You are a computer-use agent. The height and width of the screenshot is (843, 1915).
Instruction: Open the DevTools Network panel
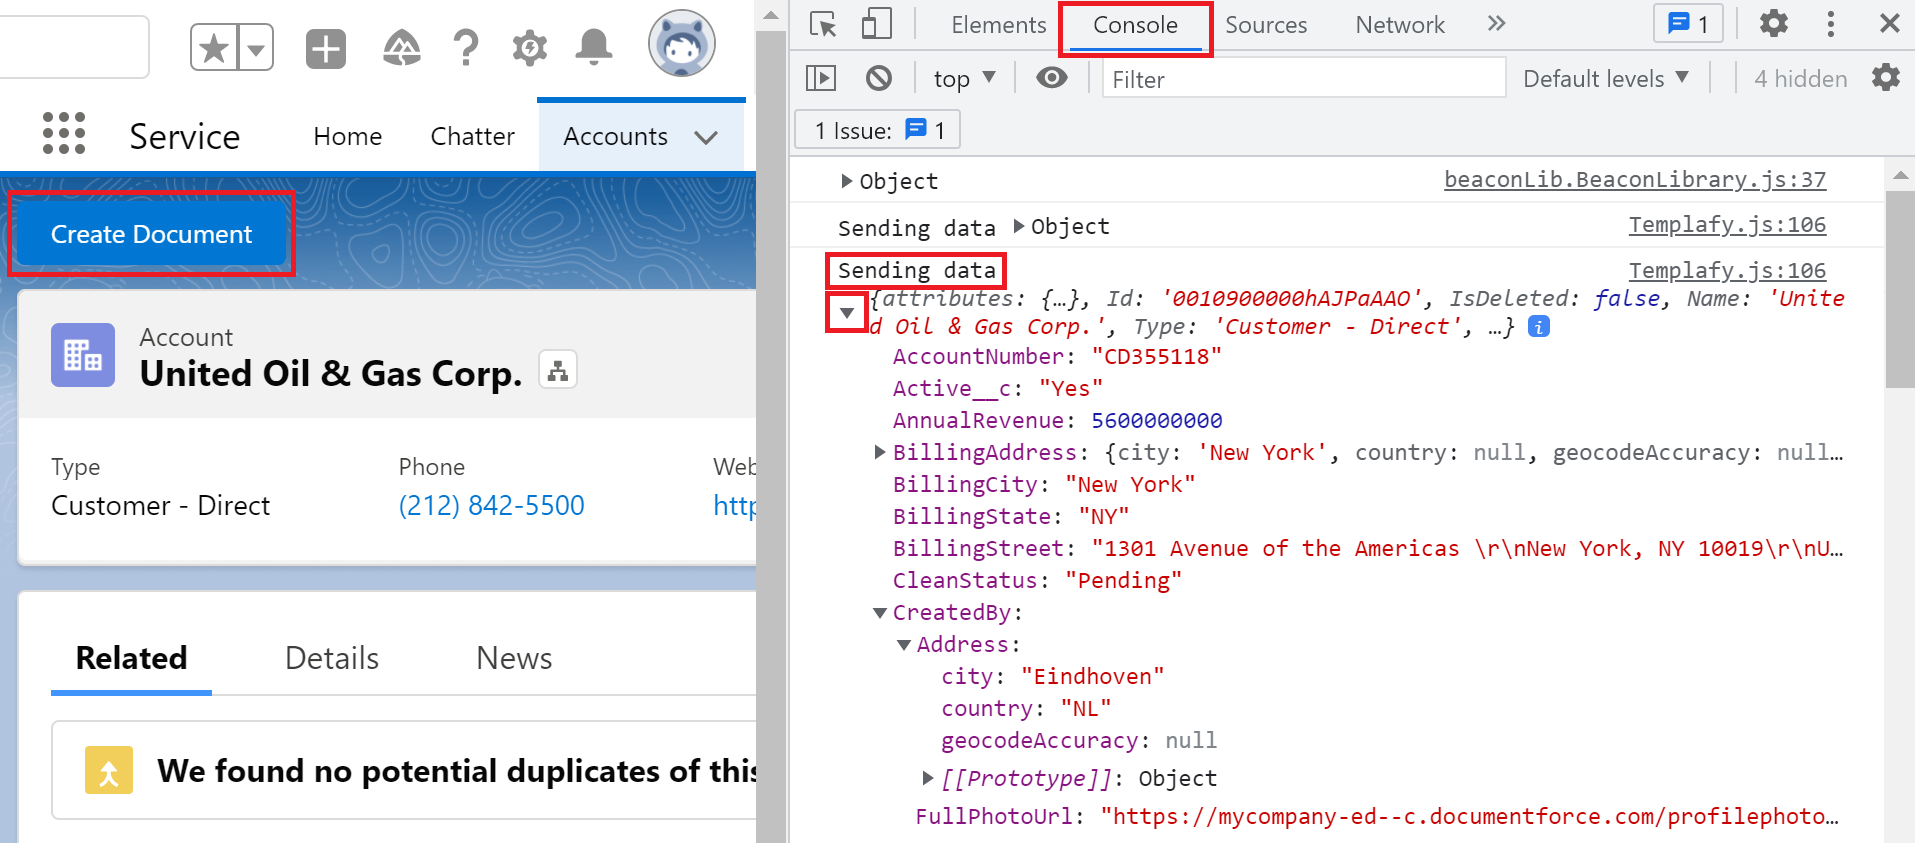click(x=1400, y=25)
